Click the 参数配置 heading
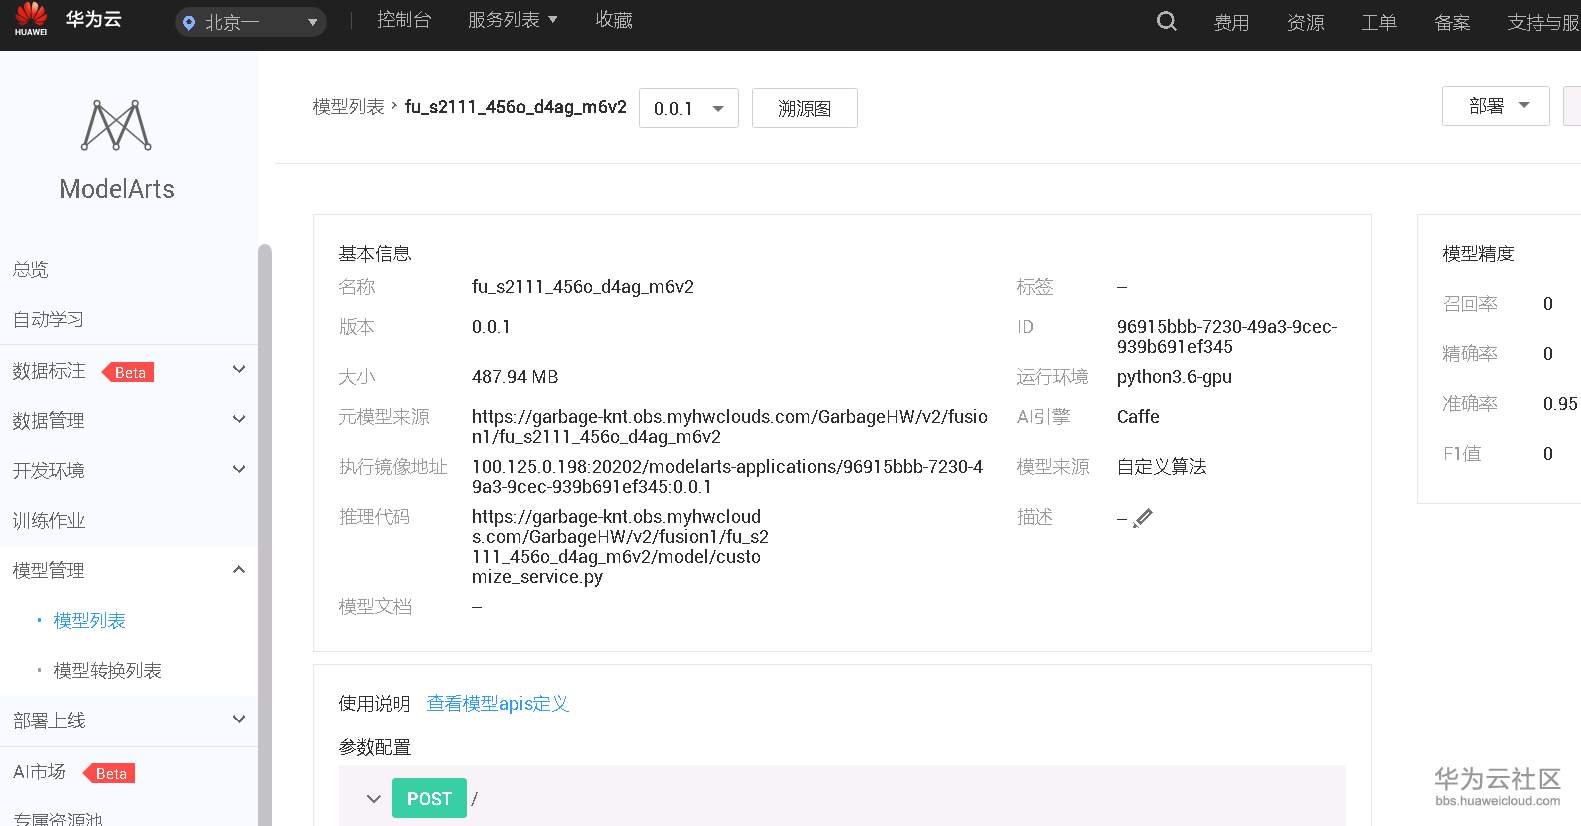 click(x=375, y=747)
